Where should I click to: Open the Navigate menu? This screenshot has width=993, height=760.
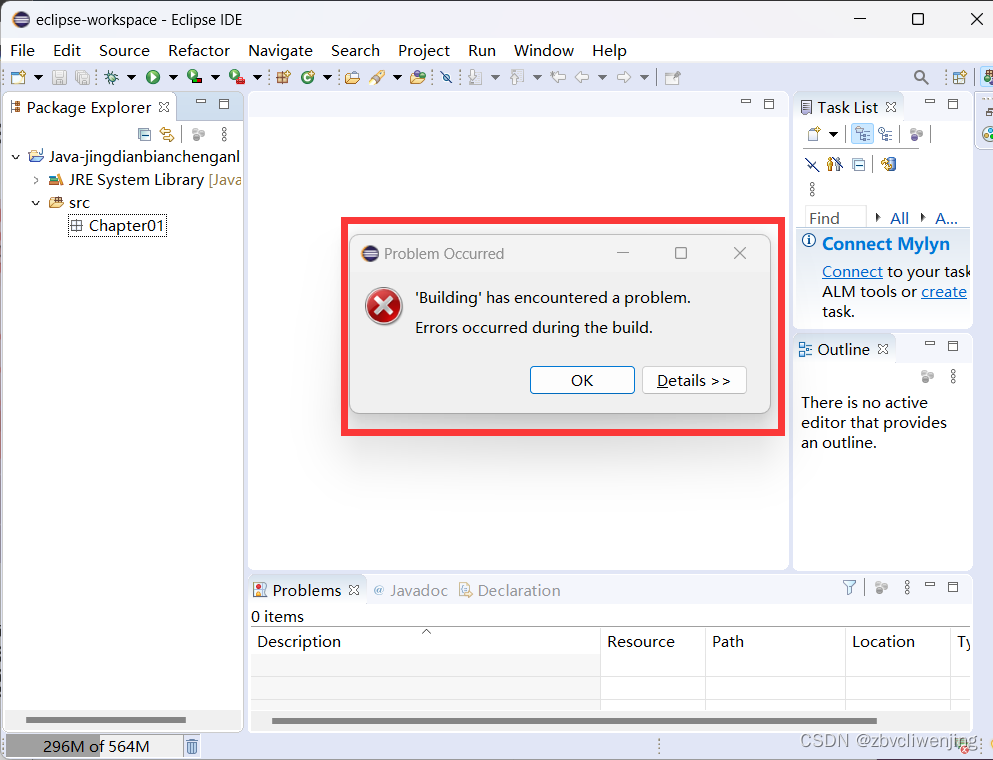[x=281, y=50]
